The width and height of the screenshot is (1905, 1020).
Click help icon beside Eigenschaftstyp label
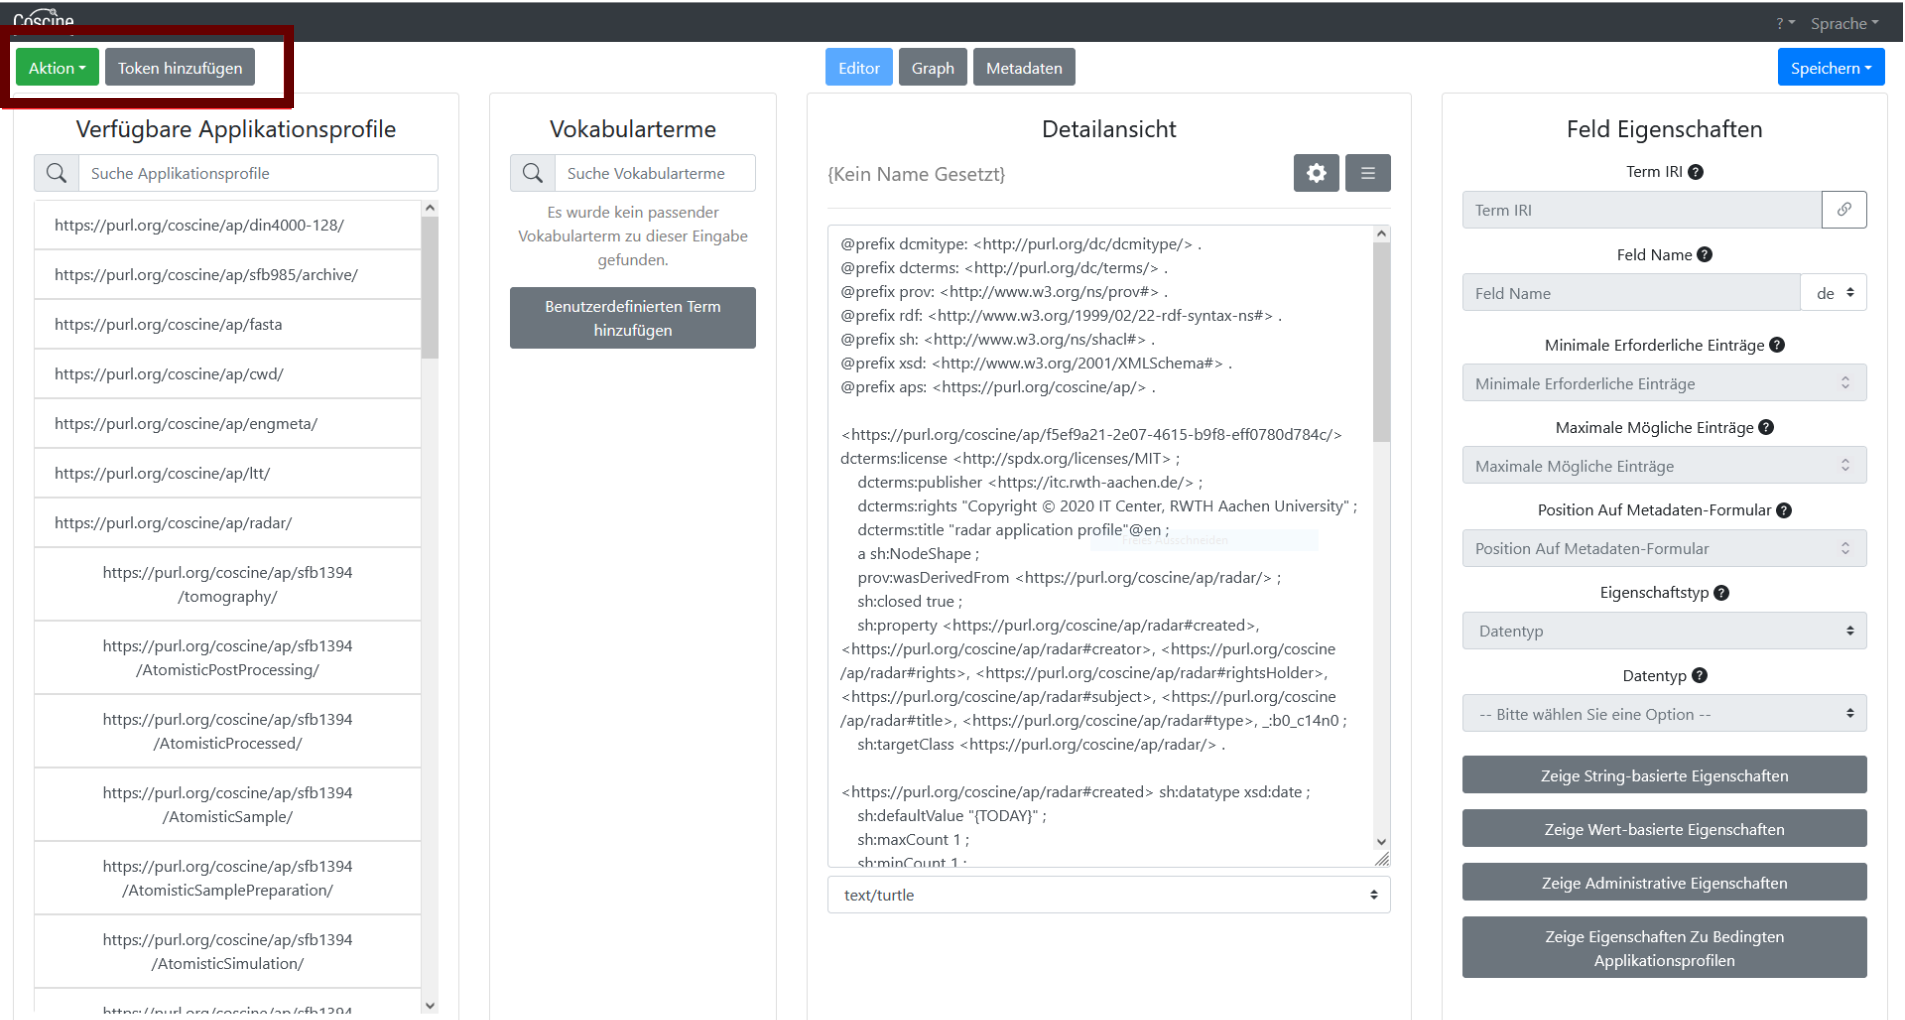[1720, 593]
